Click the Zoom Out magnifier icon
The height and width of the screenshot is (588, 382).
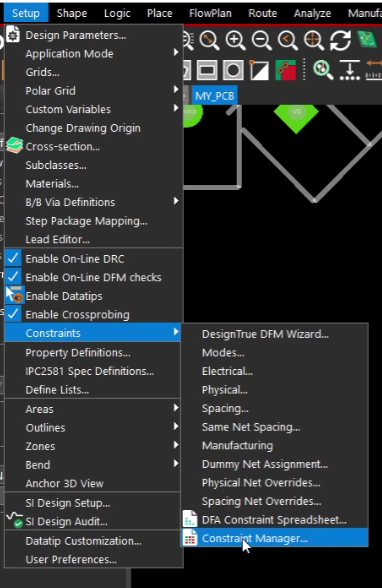pos(261,40)
